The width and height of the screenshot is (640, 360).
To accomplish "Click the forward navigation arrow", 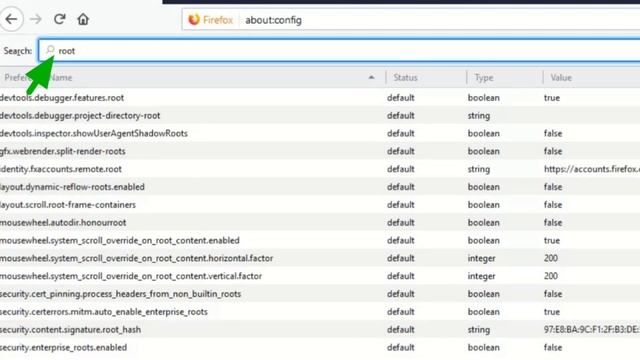I will click(x=36, y=19).
